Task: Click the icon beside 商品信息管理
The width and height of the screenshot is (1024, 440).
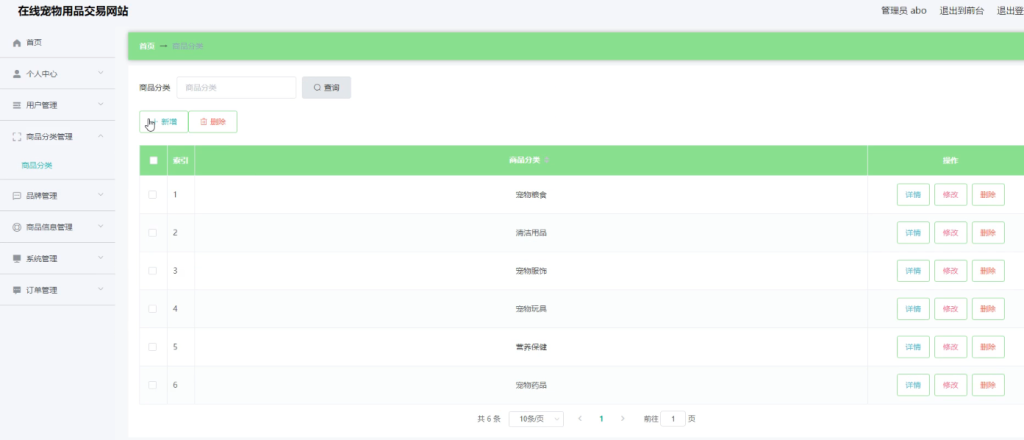Action: pyautogui.click(x=17, y=227)
